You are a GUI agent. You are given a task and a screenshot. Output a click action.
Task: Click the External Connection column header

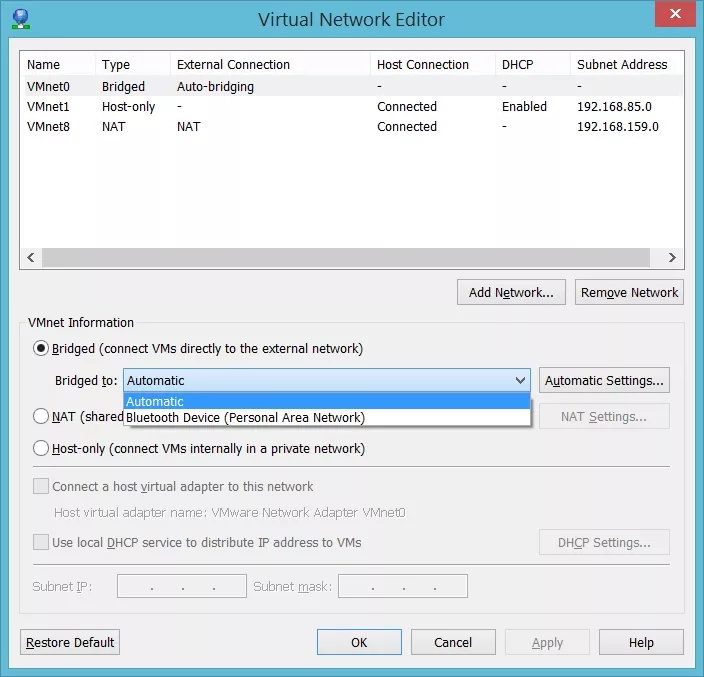[270, 64]
